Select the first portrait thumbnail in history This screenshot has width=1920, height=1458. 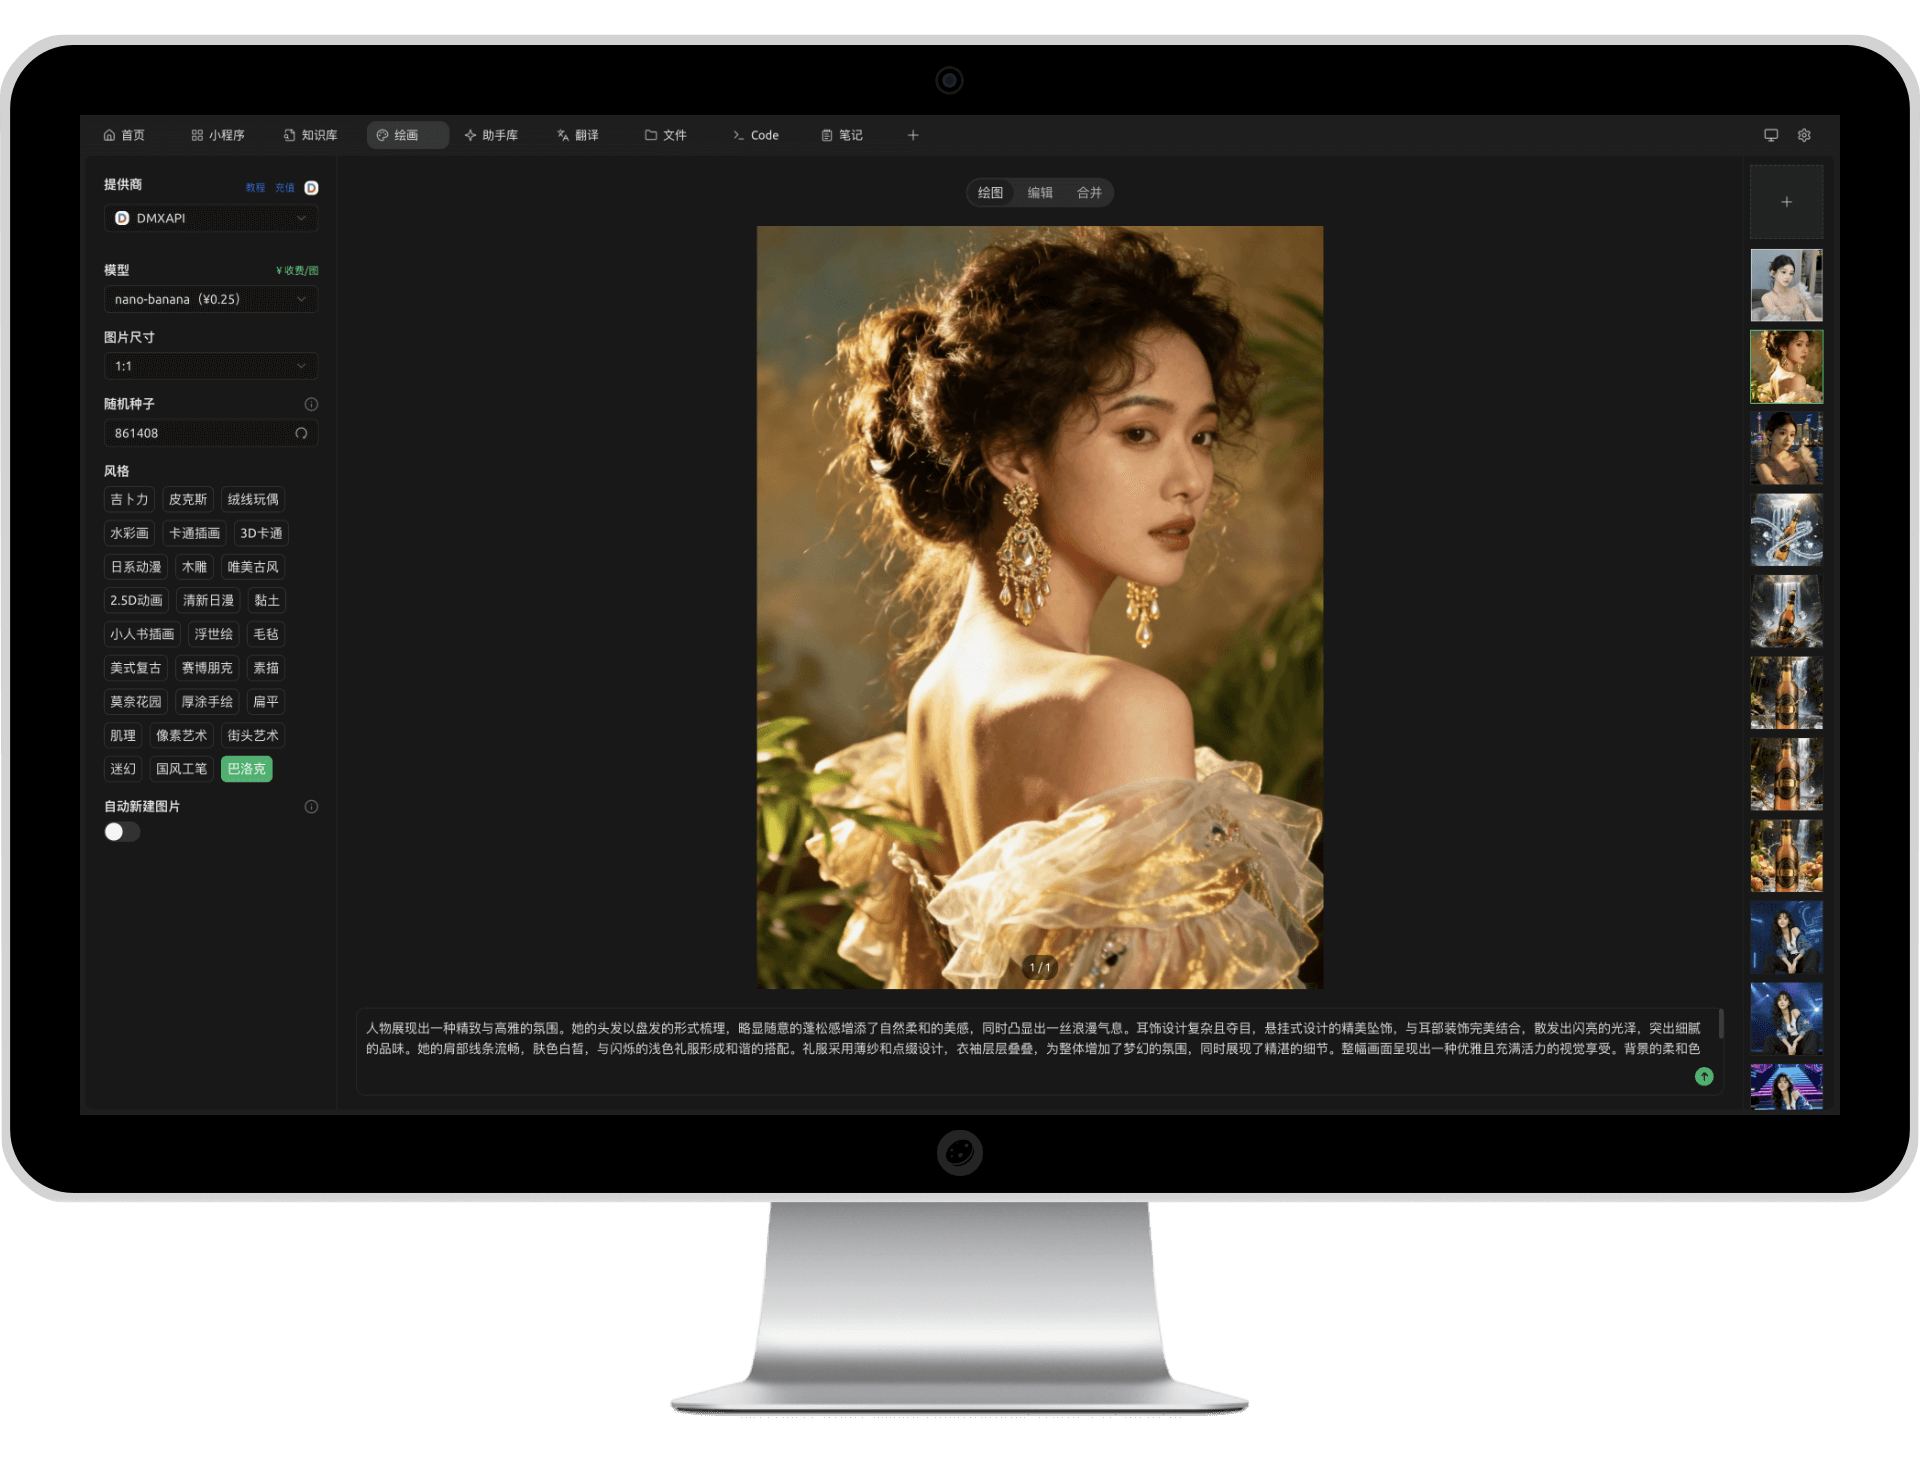click(1786, 285)
